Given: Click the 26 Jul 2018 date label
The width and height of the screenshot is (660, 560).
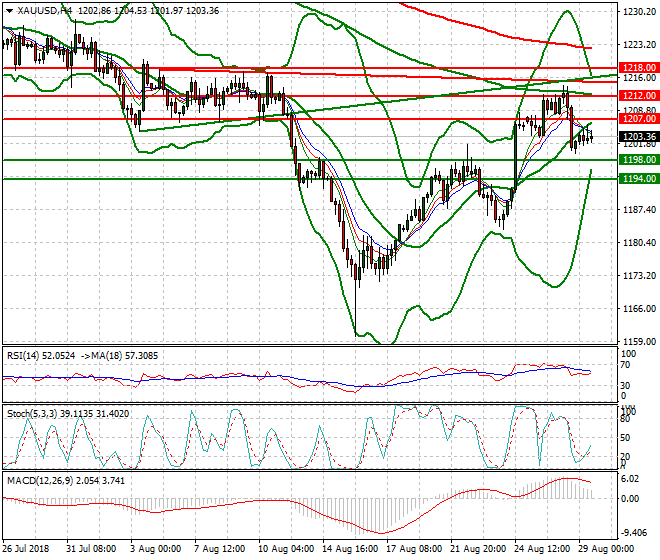Looking at the screenshot, I should click(x=26, y=549).
